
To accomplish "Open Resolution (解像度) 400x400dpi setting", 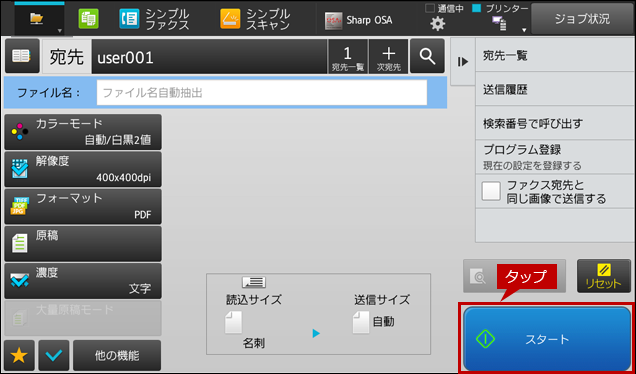I will (83, 169).
